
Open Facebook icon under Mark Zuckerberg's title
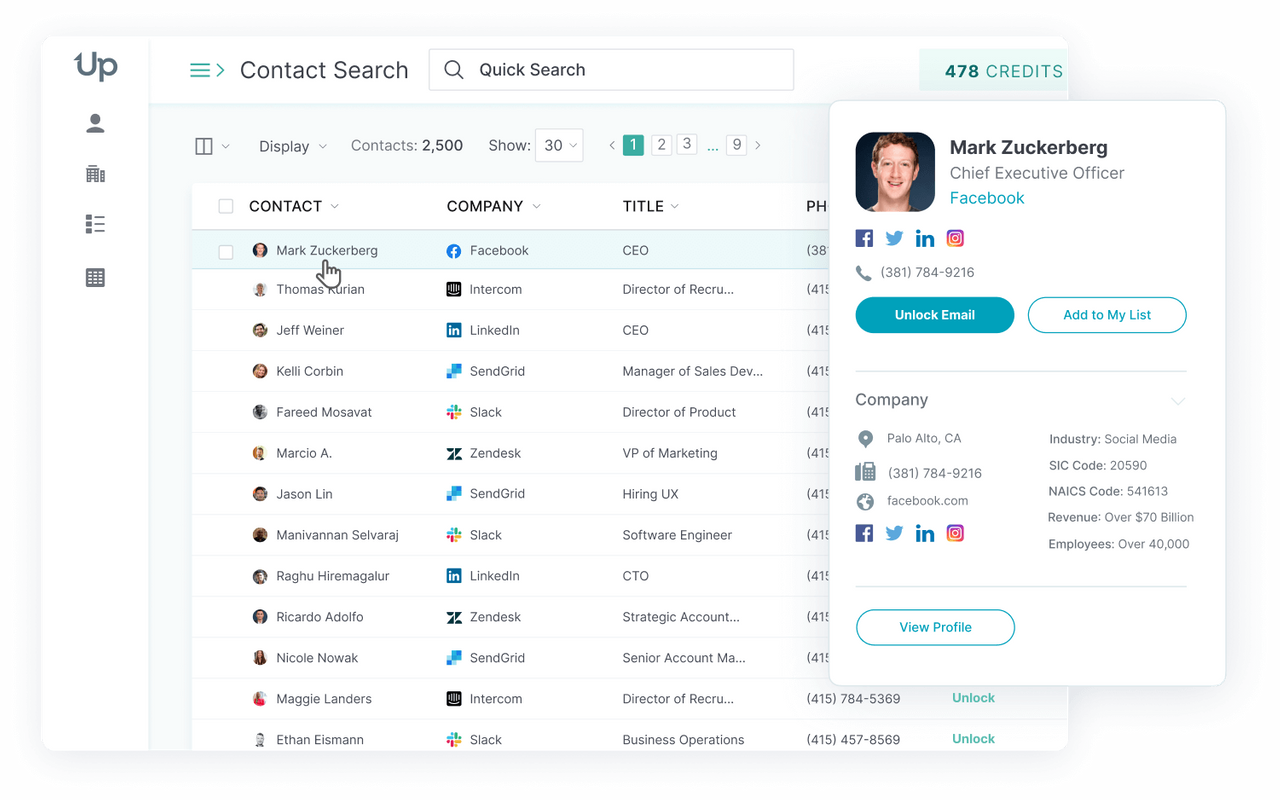864,238
